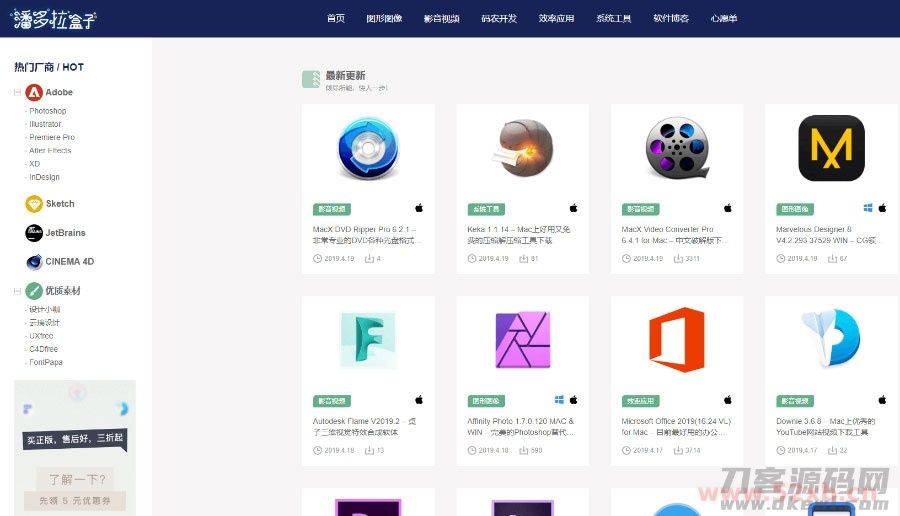The image size is (900, 516).
Task: Collapse the Adobe vendor tree
Action: (x=17, y=92)
